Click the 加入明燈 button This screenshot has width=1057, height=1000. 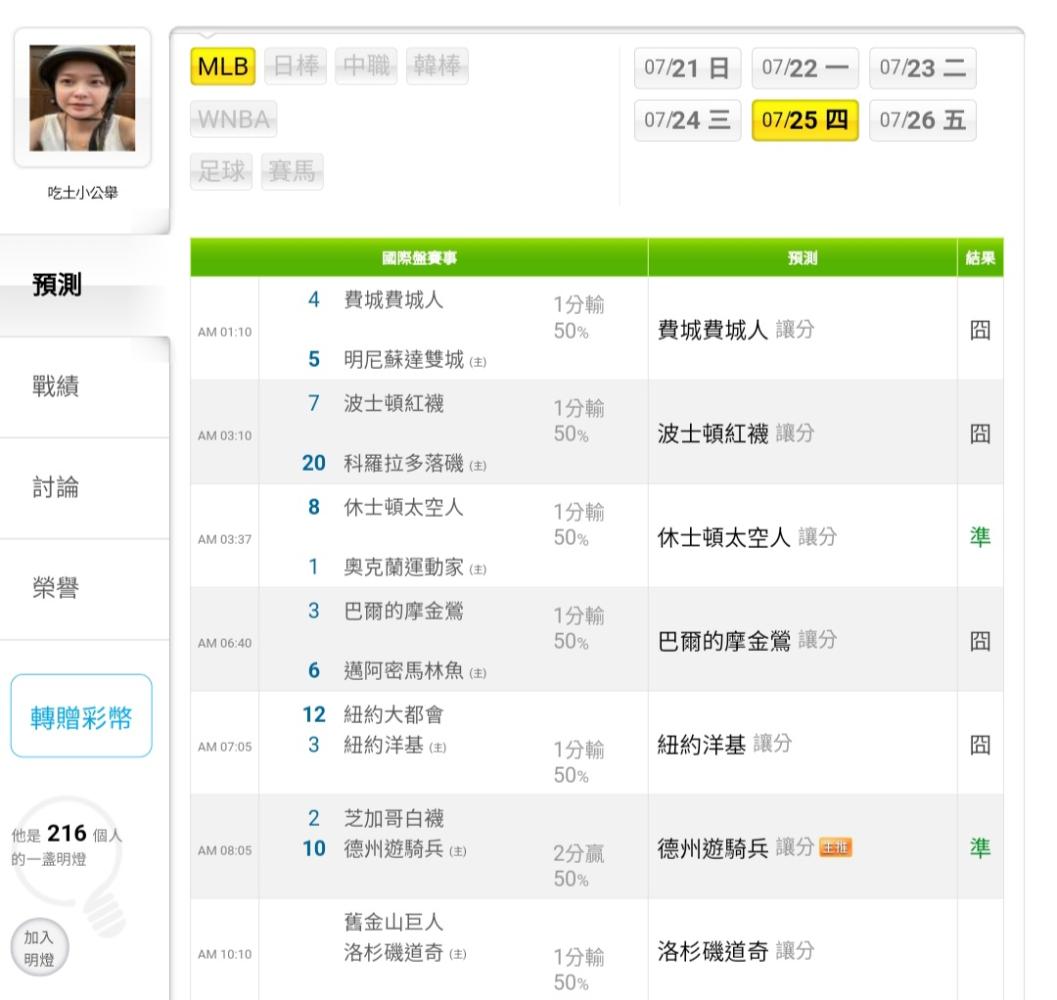40,947
